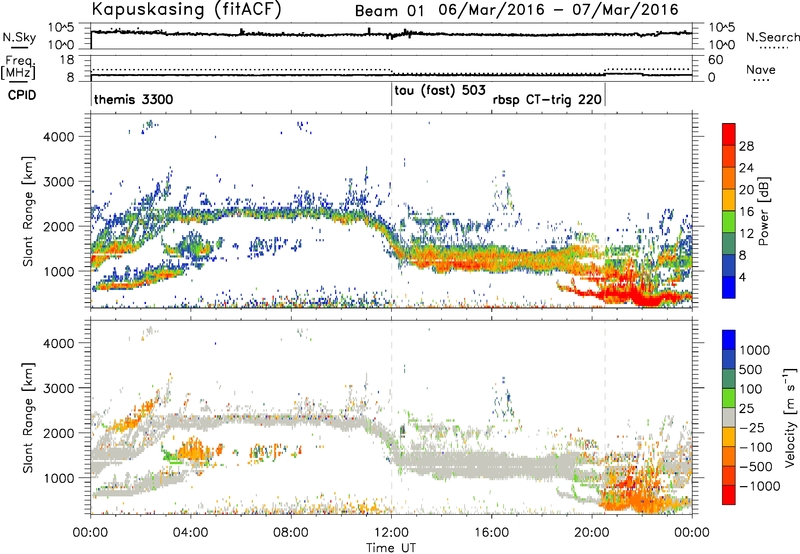Click Velocity colorbar segment between 25 and 100
800x554 pixels.
pyautogui.click(x=729, y=398)
